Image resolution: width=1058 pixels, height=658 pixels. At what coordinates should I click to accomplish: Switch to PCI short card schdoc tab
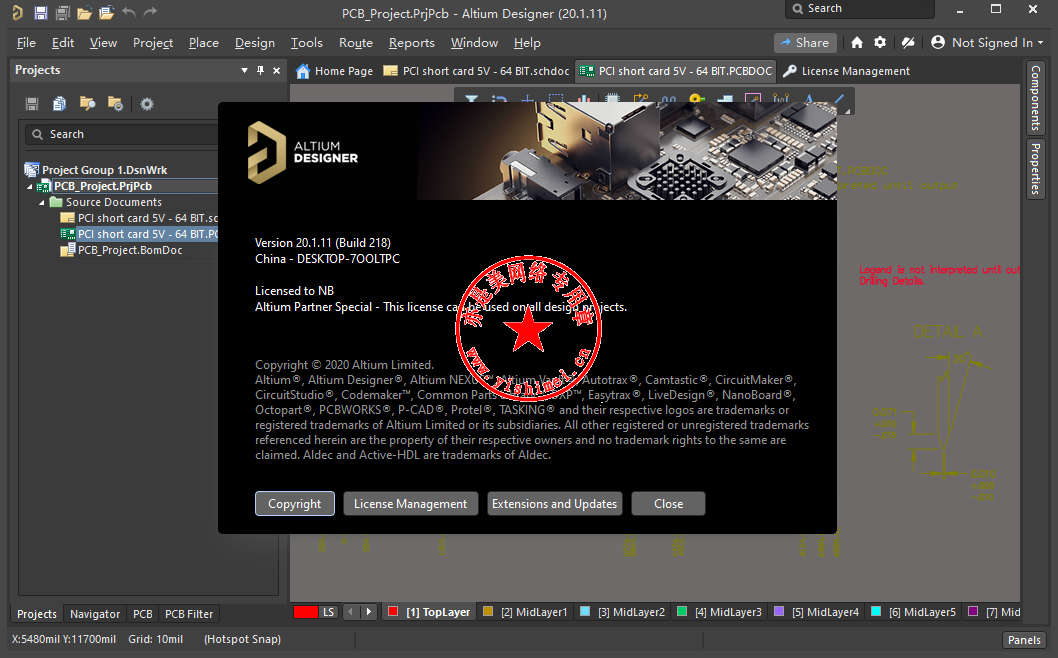pos(476,71)
